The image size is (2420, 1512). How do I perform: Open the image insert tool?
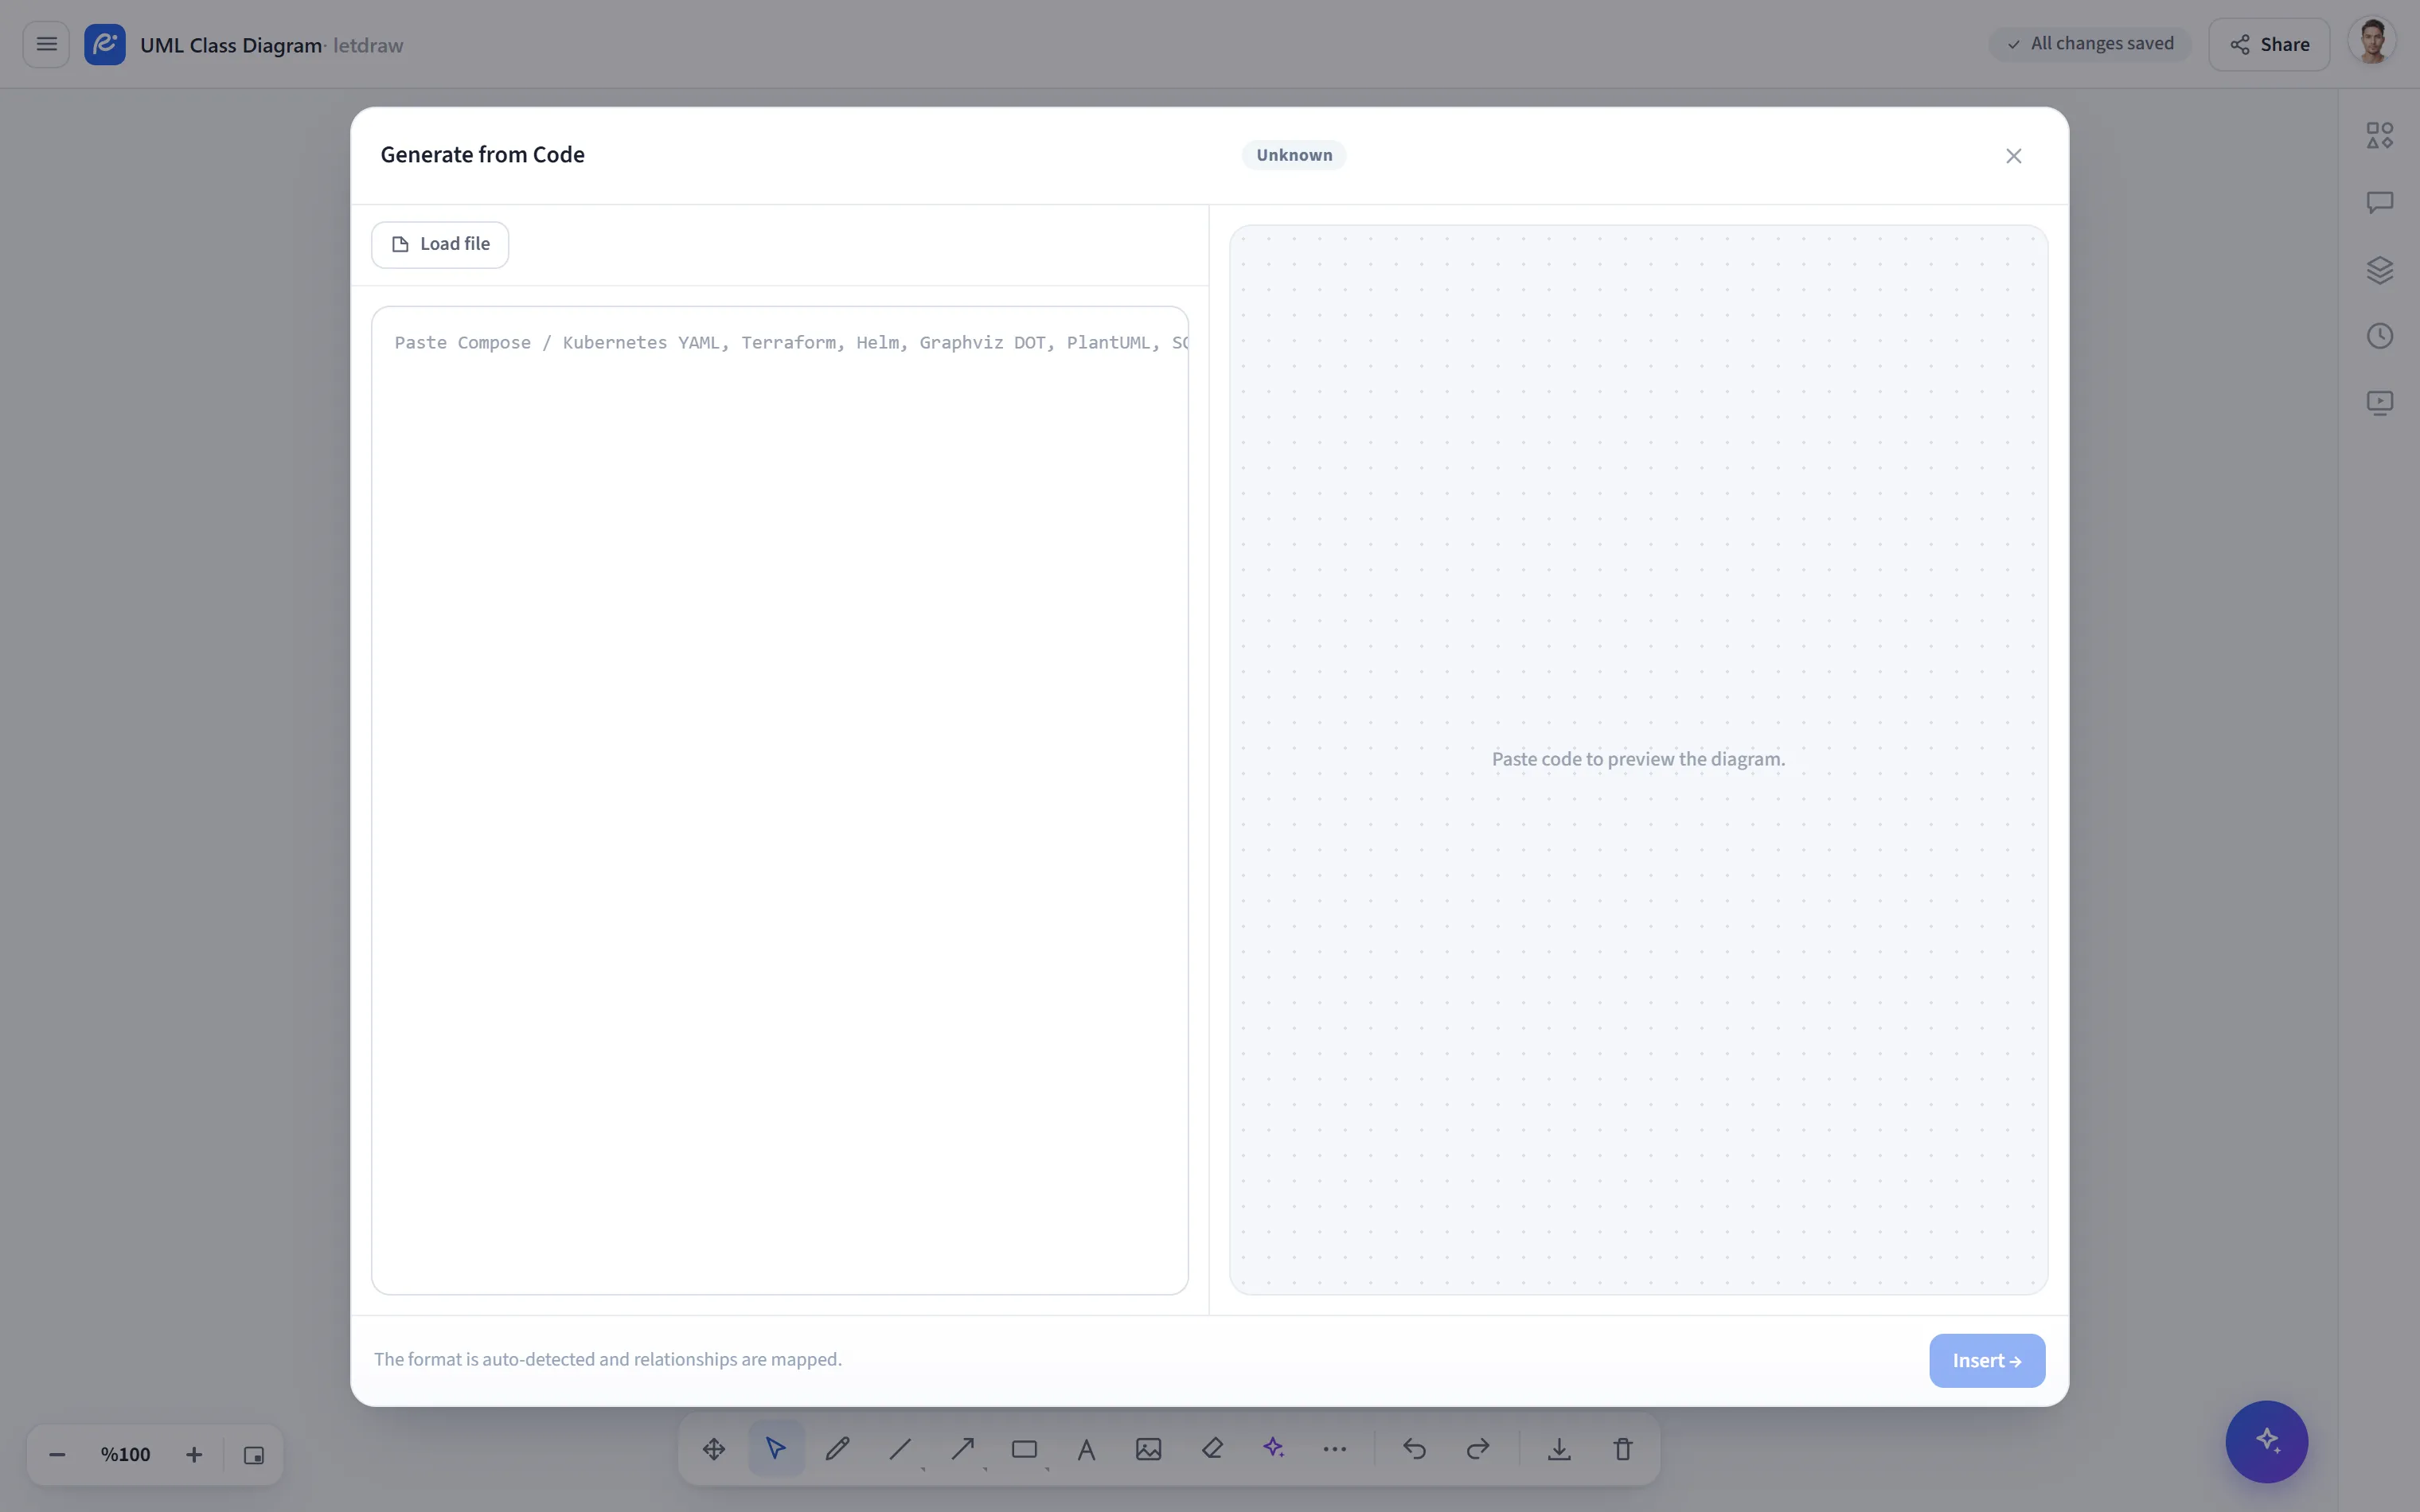pyautogui.click(x=1149, y=1449)
